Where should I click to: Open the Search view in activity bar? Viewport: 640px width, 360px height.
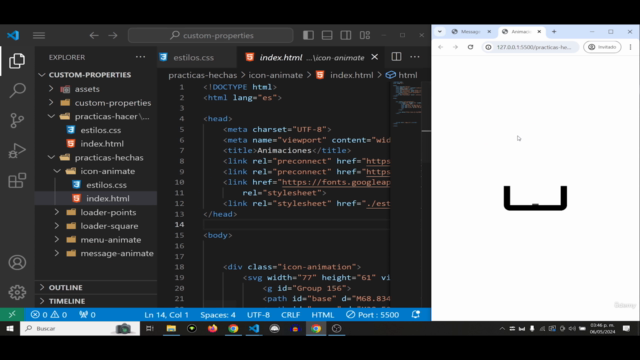(x=17, y=90)
